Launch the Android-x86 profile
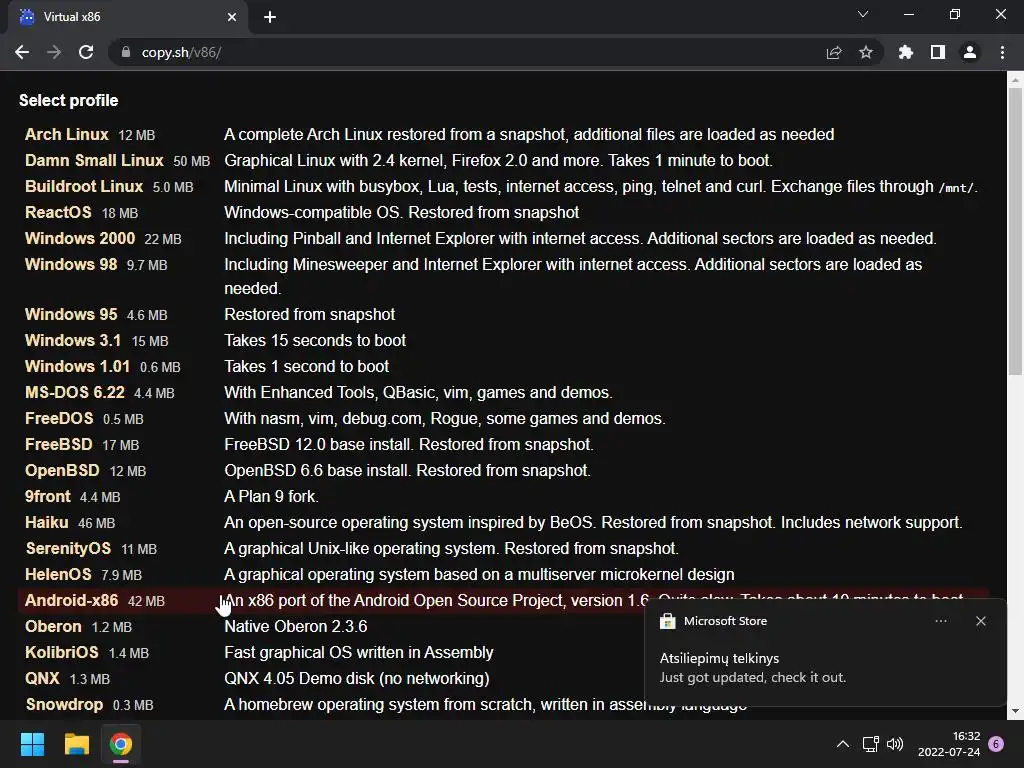Viewport: 1024px width, 768px height. coord(71,600)
